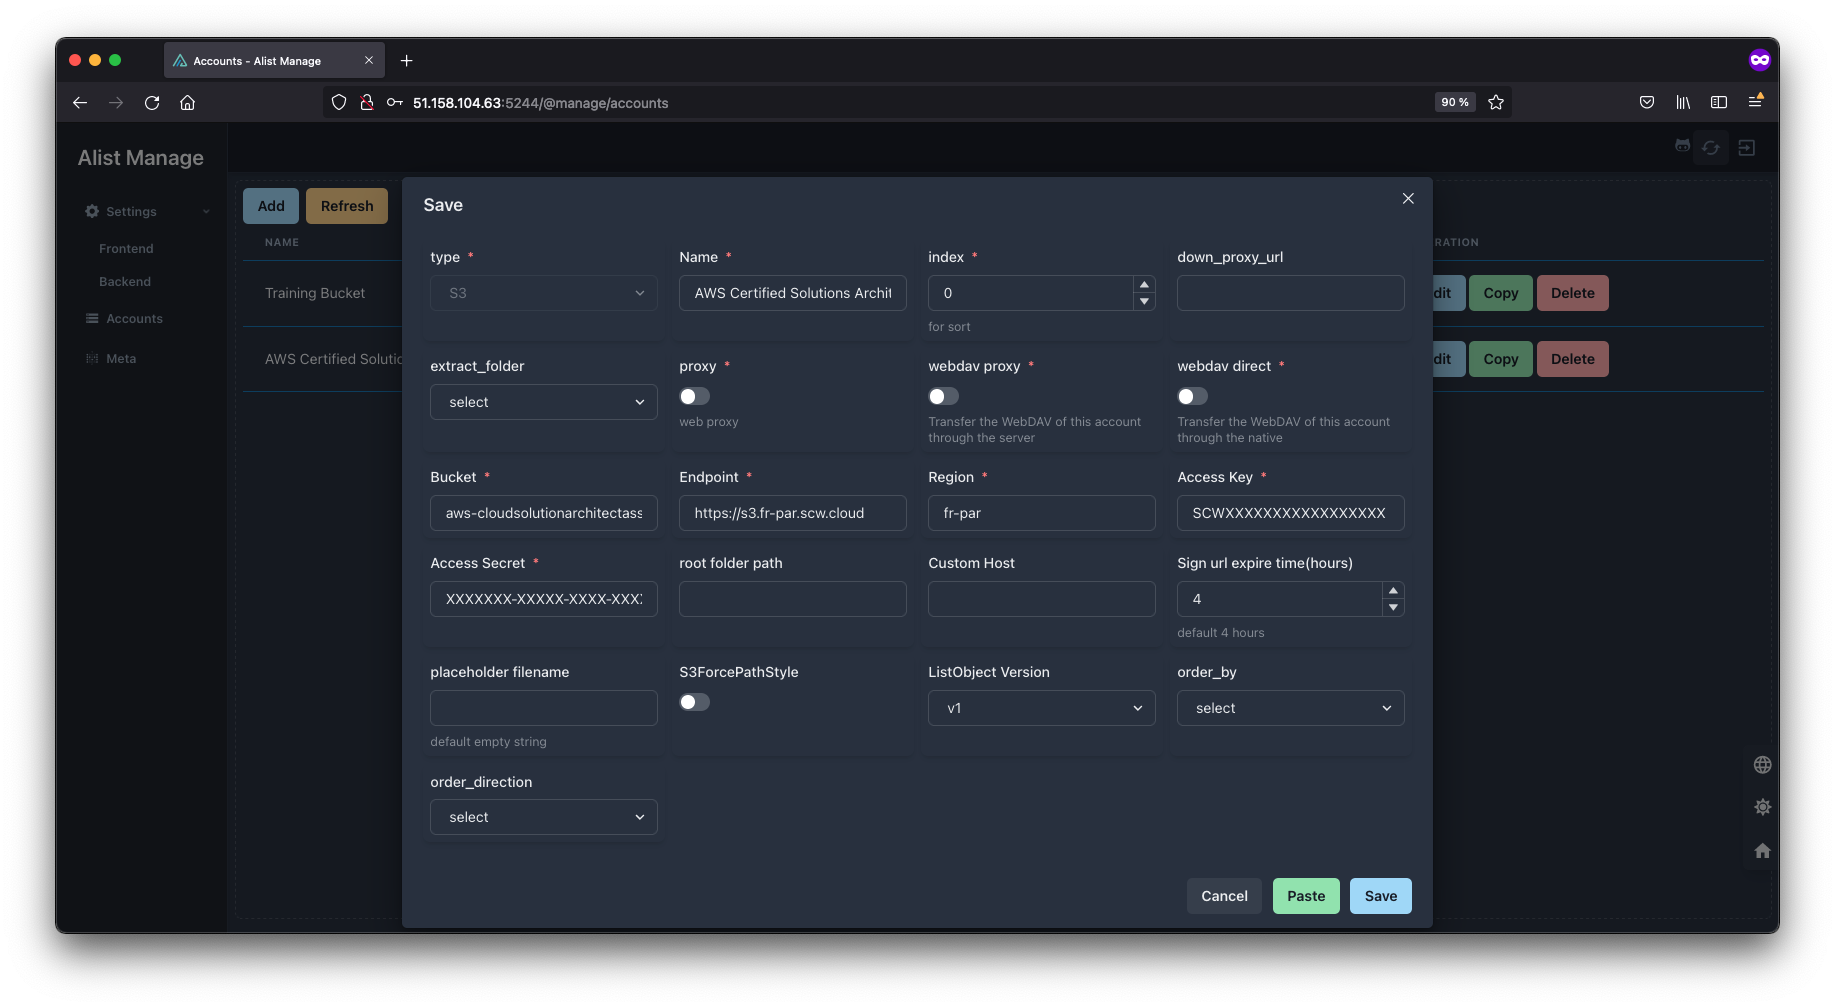Screen dimensions: 1835x1007
Task: Open the extract_folder select dropdown
Action: [x=544, y=402]
